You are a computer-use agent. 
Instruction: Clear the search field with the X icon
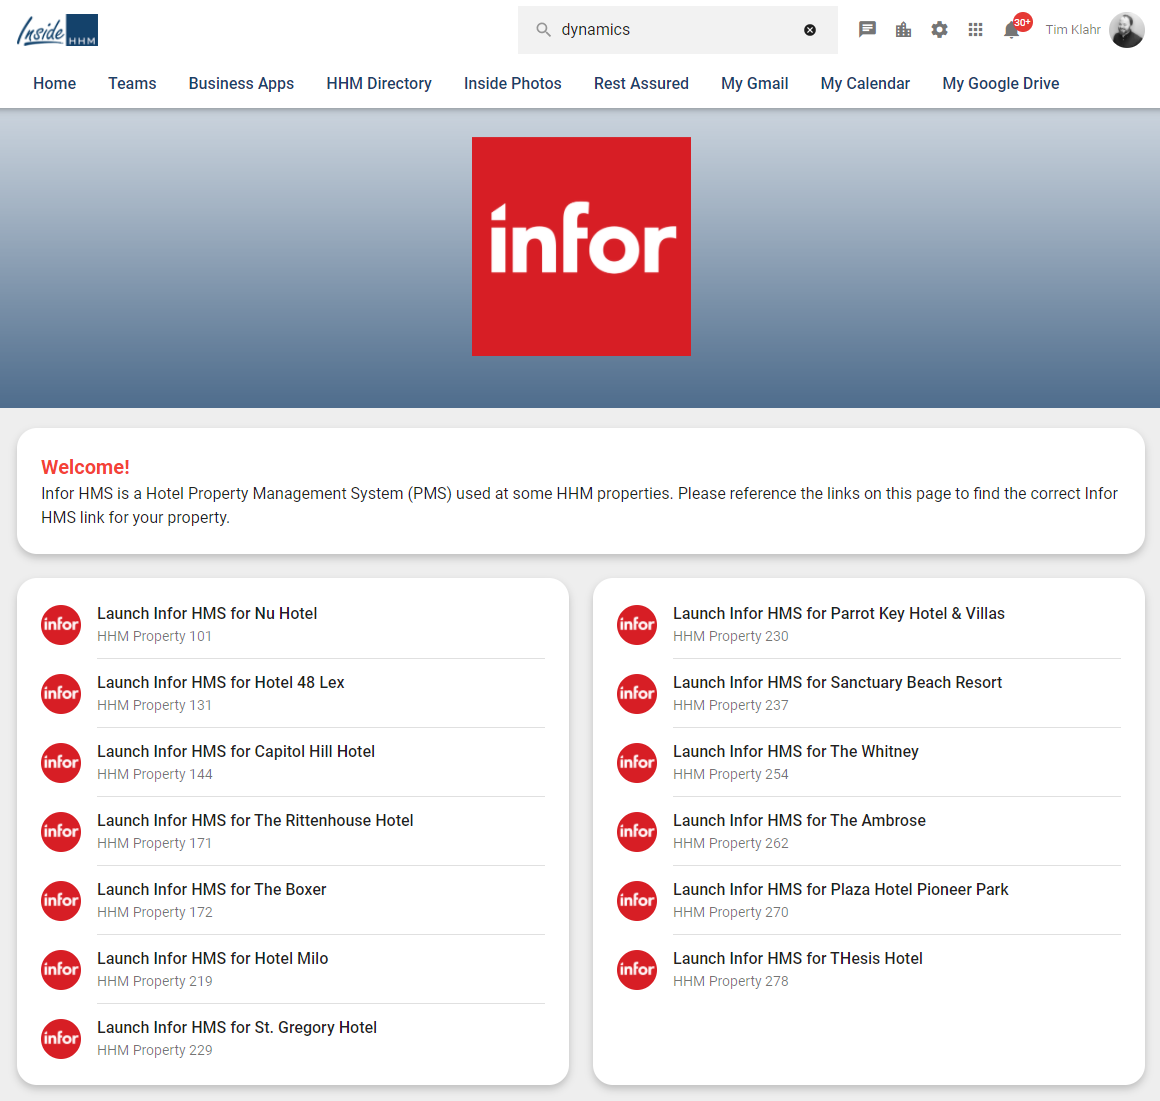click(x=810, y=30)
